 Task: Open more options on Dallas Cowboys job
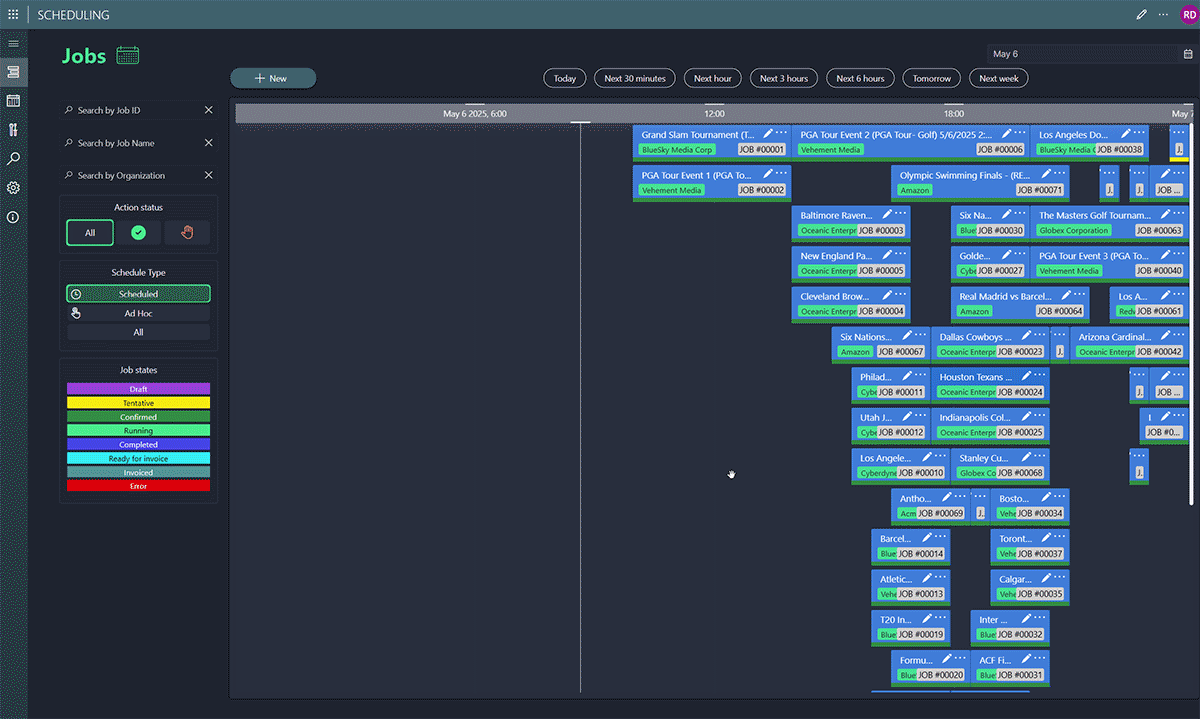pos(1040,336)
